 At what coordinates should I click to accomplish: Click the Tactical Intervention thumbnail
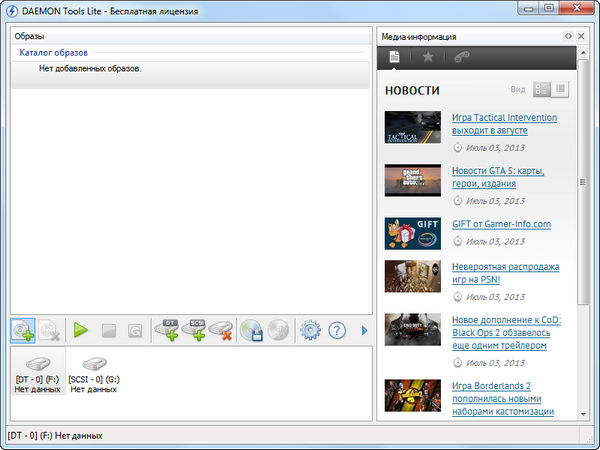[x=412, y=127]
